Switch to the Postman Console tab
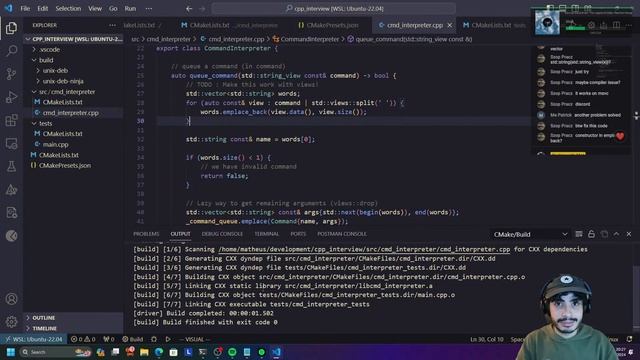Image resolution: width=640 pixels, height=360 pixels. click(x=342, y=234)
